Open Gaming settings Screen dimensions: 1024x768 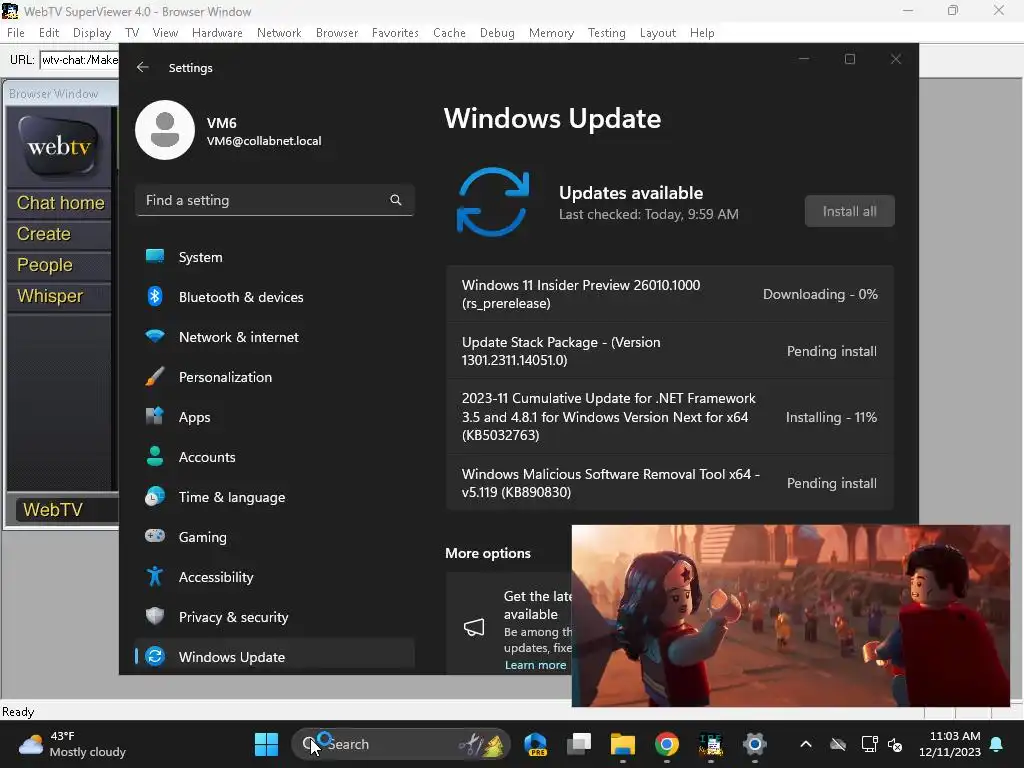click(x=274, y=537)
